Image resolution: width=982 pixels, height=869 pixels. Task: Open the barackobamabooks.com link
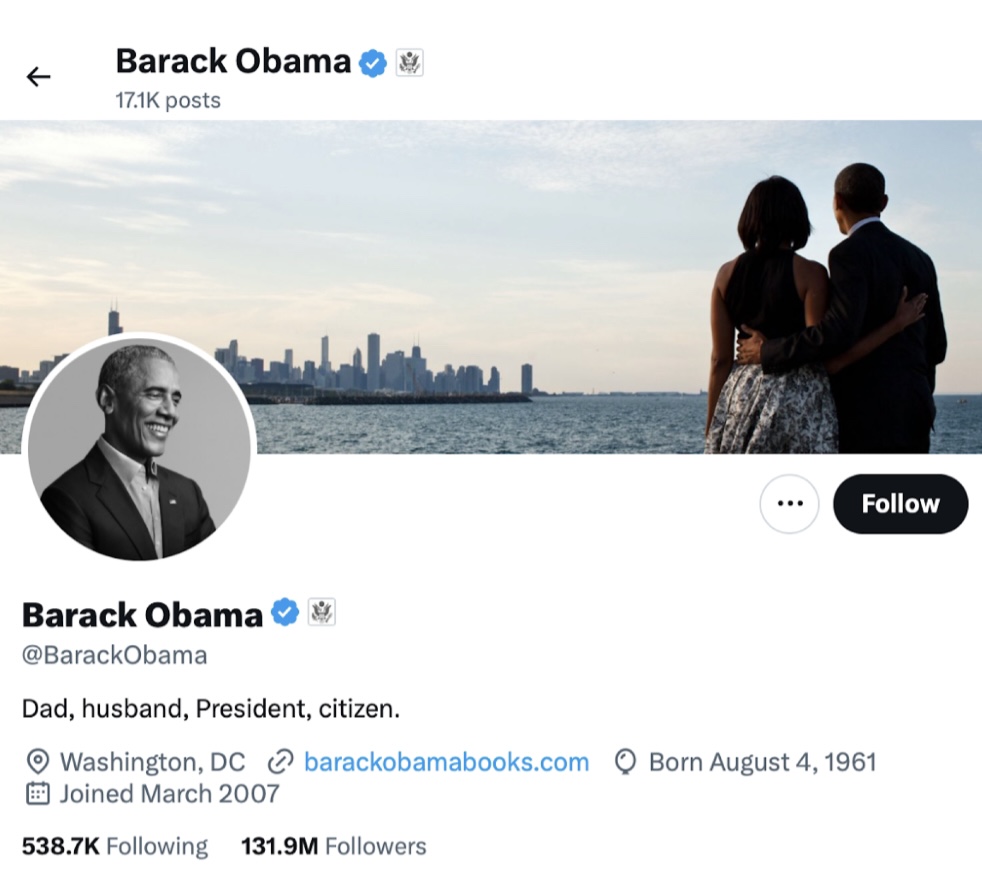[x=446, y=762]
